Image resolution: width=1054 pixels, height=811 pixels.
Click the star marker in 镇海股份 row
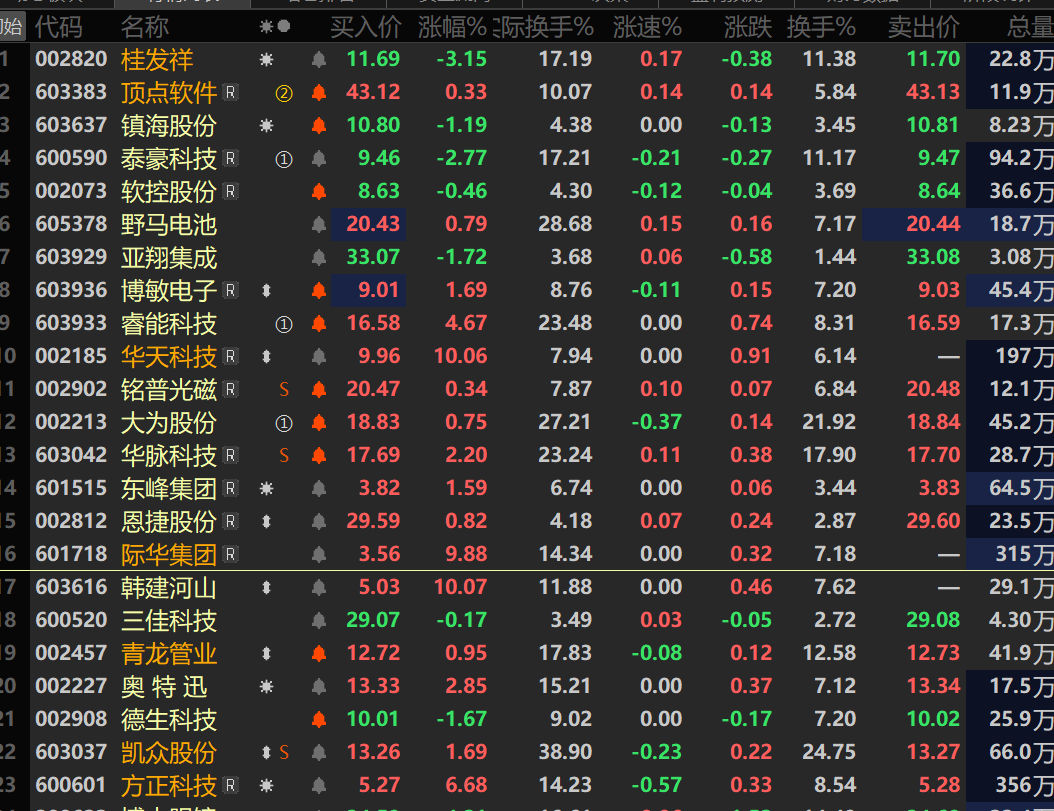click(267, 125)
